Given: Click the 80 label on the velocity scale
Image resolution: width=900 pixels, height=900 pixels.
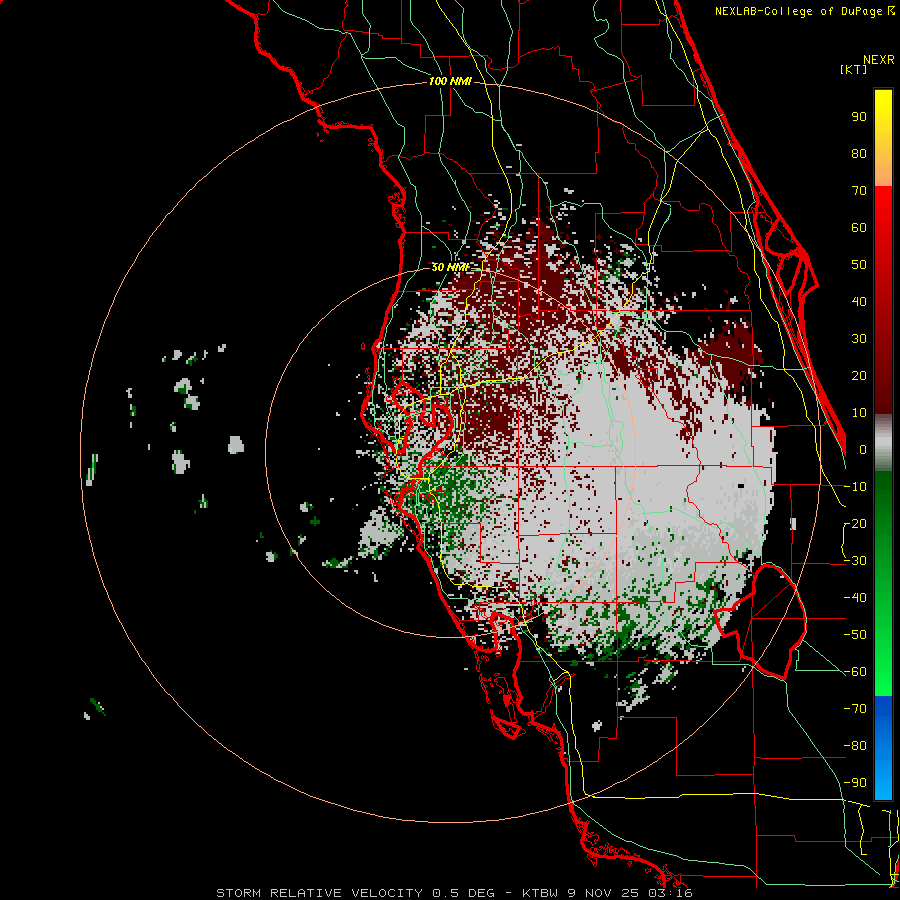Looking at the screenshot, I should [x=859, y=154].
